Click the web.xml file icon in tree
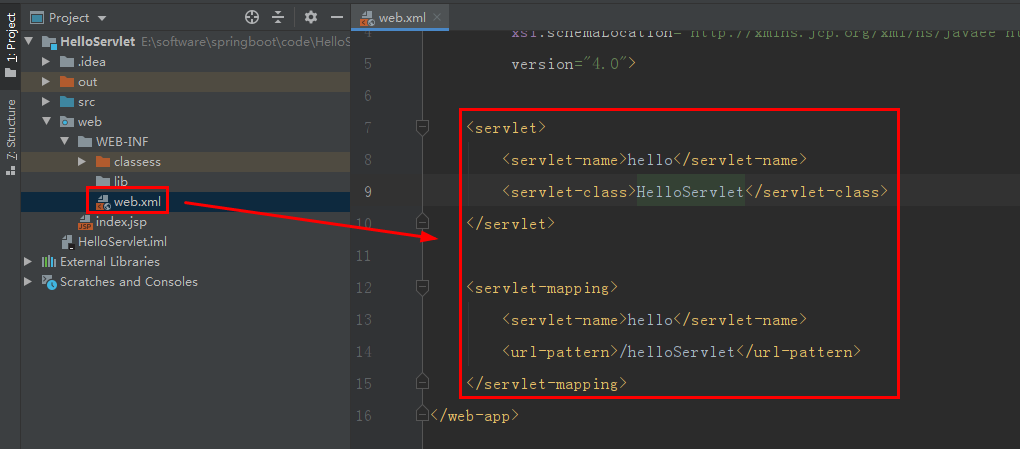Viewport: 1020px width, 449px height. (x=103, y=202)
